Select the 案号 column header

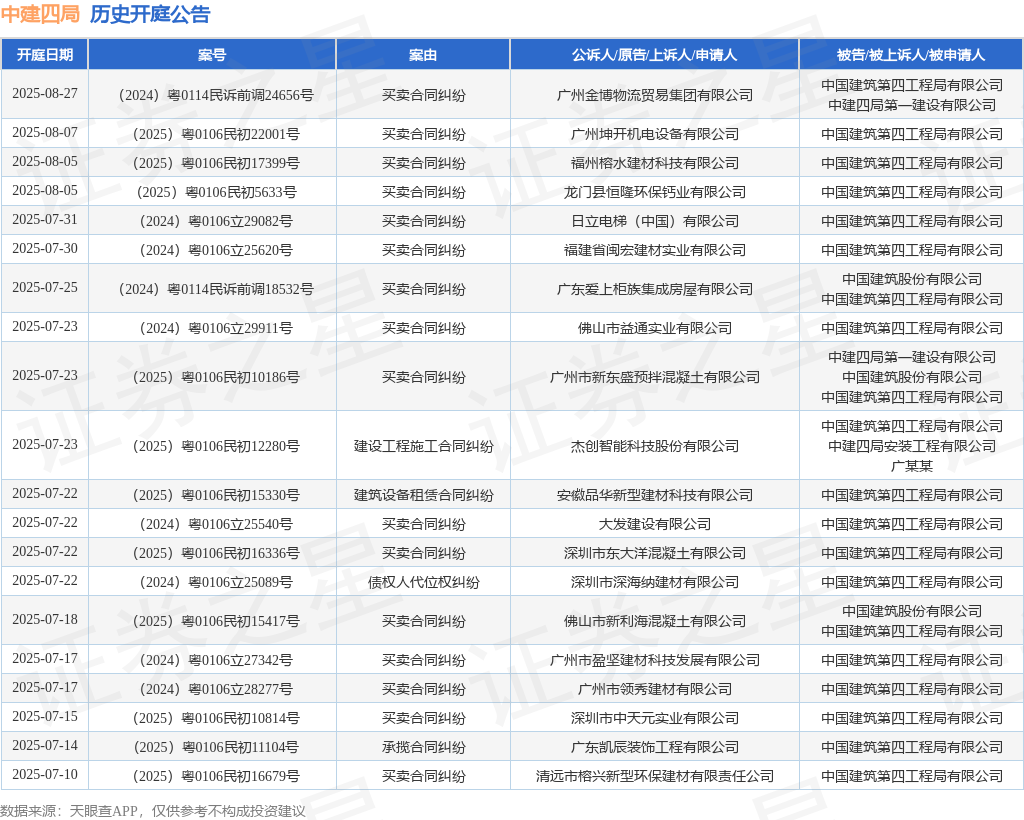tap(212, 55)
